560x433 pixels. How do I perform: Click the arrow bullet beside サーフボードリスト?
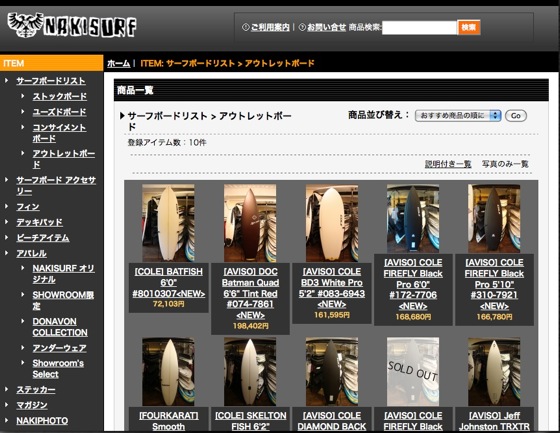pyautogui.click(x=6, y=80)
